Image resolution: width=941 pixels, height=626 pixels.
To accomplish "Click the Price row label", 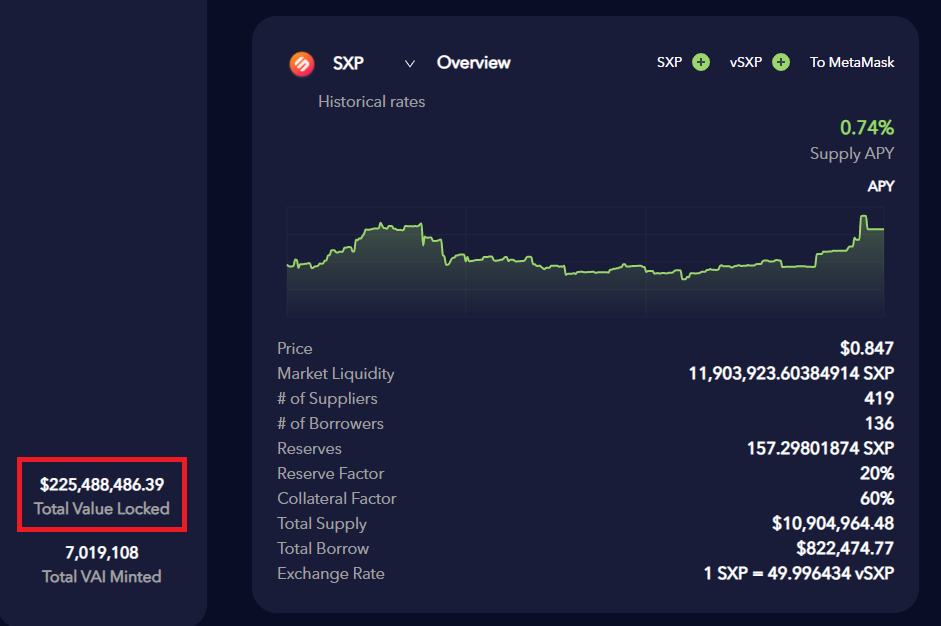I will tap(295, 349).
